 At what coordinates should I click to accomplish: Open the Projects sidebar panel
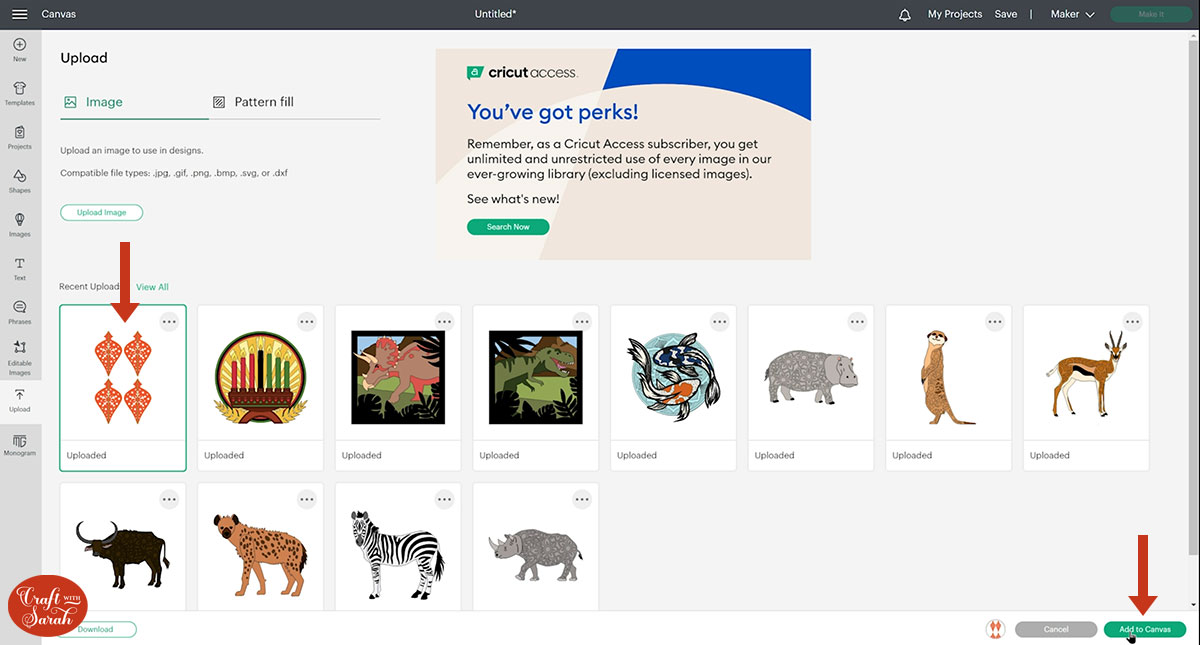tap(20, 137)
